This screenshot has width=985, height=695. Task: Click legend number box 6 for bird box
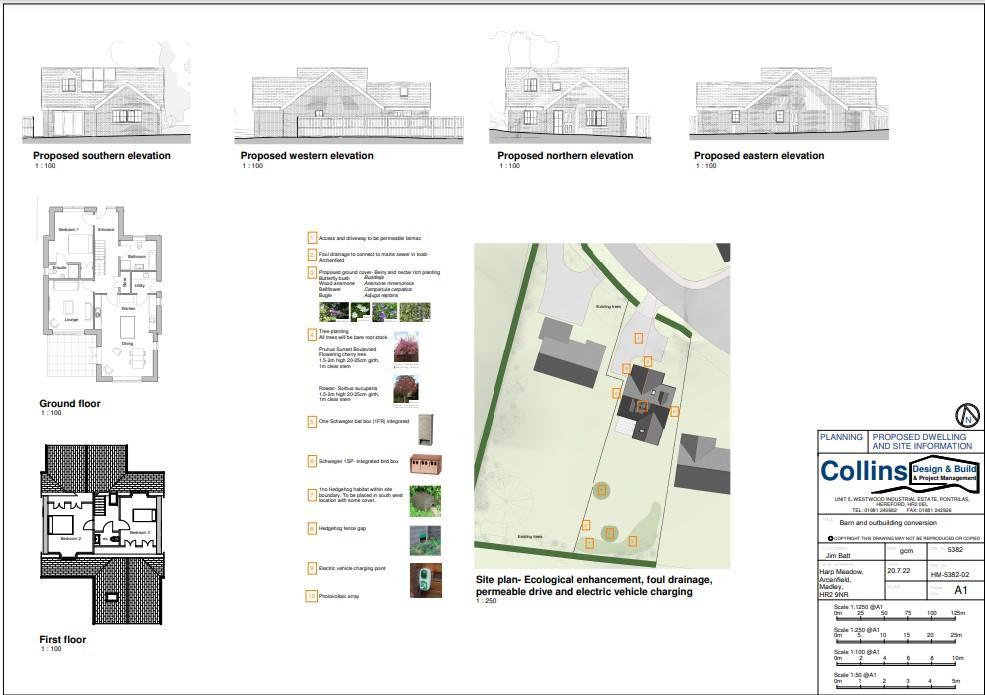click(x=312, y=461)
